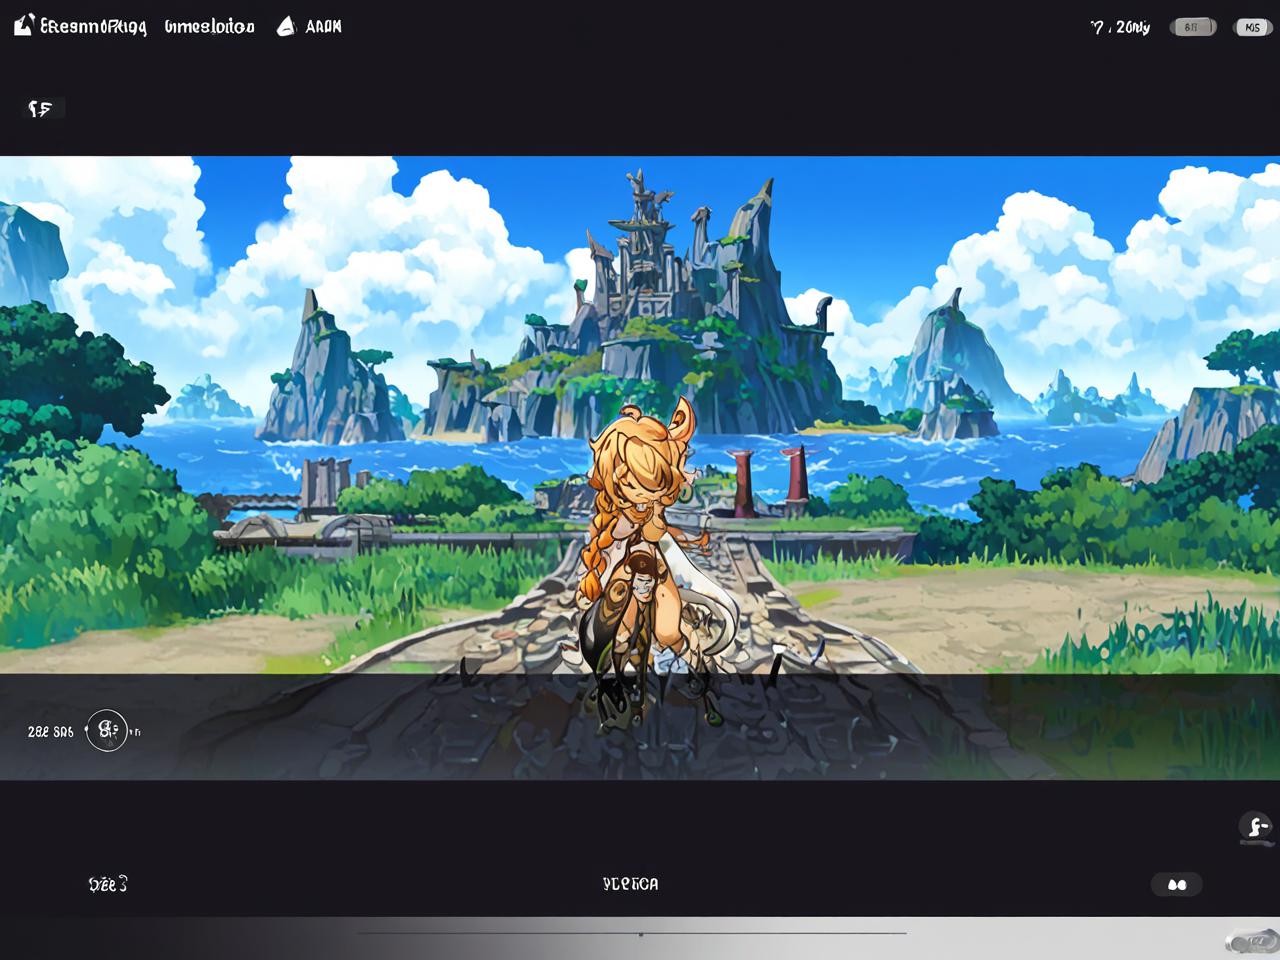This screenshot has width=1280, height=960.
Task: Click the triangle icon in the top bar
Action: (286, 27)
